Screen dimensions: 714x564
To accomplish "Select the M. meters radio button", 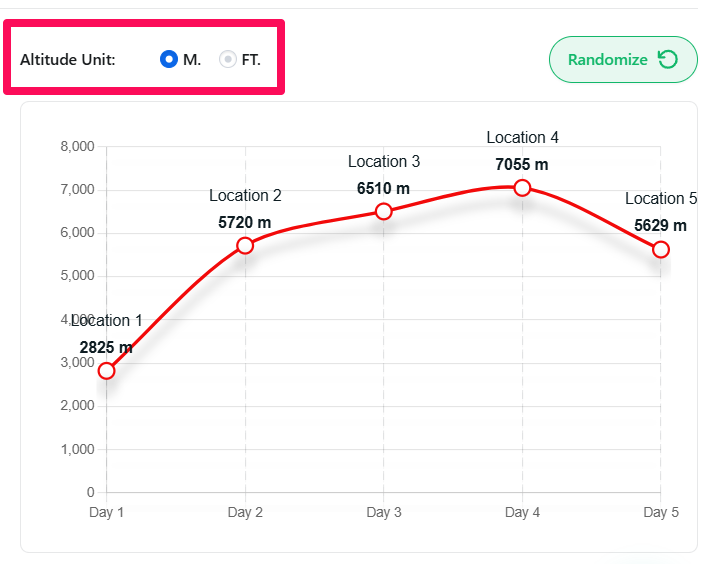I will (169, 59).
